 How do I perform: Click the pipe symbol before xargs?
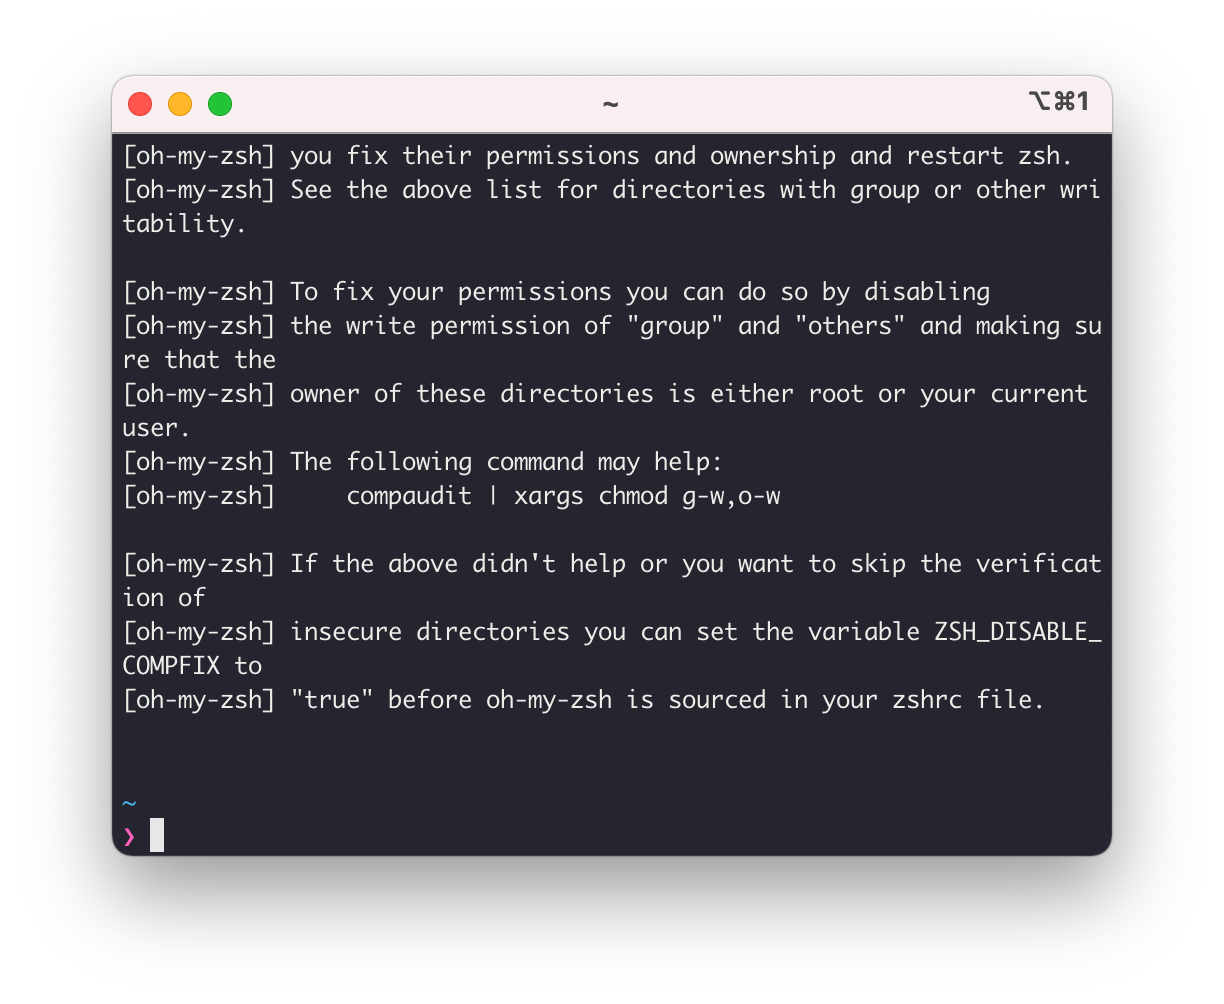pyautogui.click(x=493, y=496)
